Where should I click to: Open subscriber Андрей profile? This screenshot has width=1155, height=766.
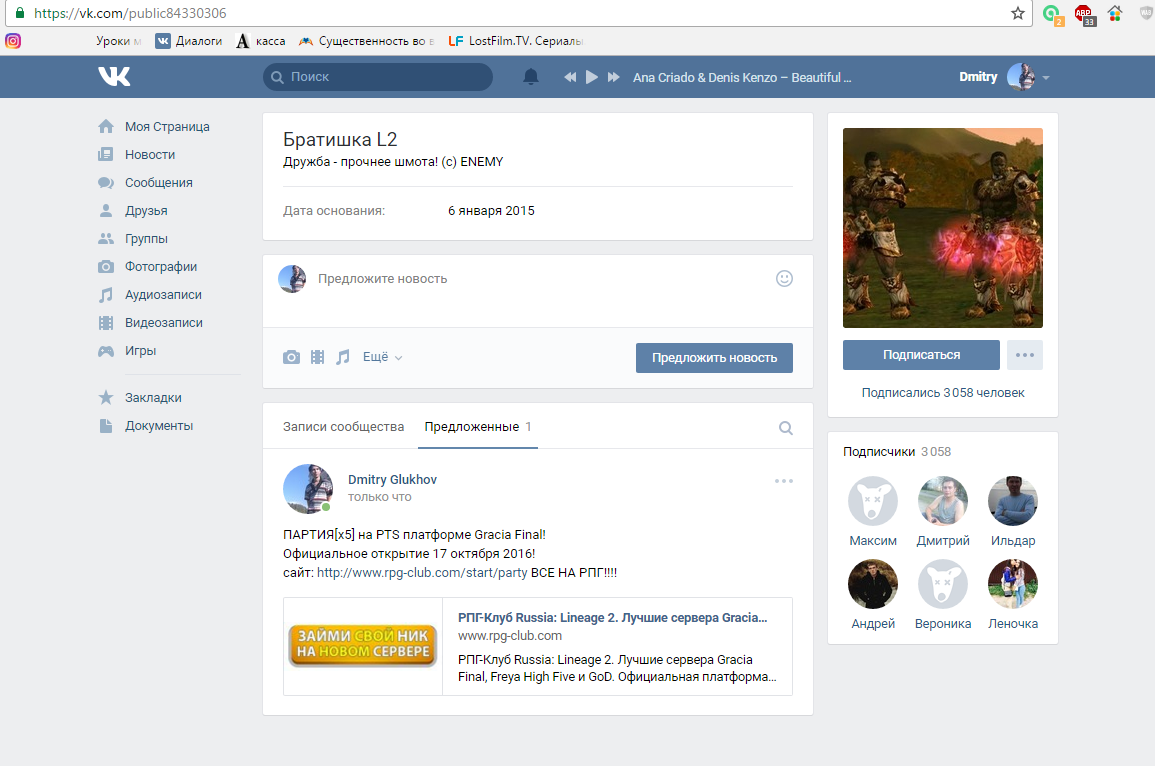(x=873, y=594)
